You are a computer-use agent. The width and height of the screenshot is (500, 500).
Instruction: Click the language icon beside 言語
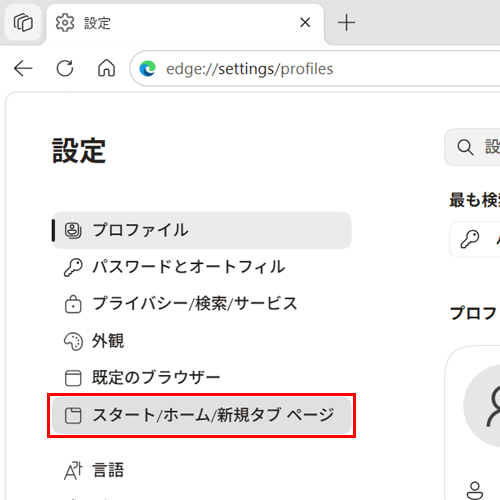(x=73, y=471)
